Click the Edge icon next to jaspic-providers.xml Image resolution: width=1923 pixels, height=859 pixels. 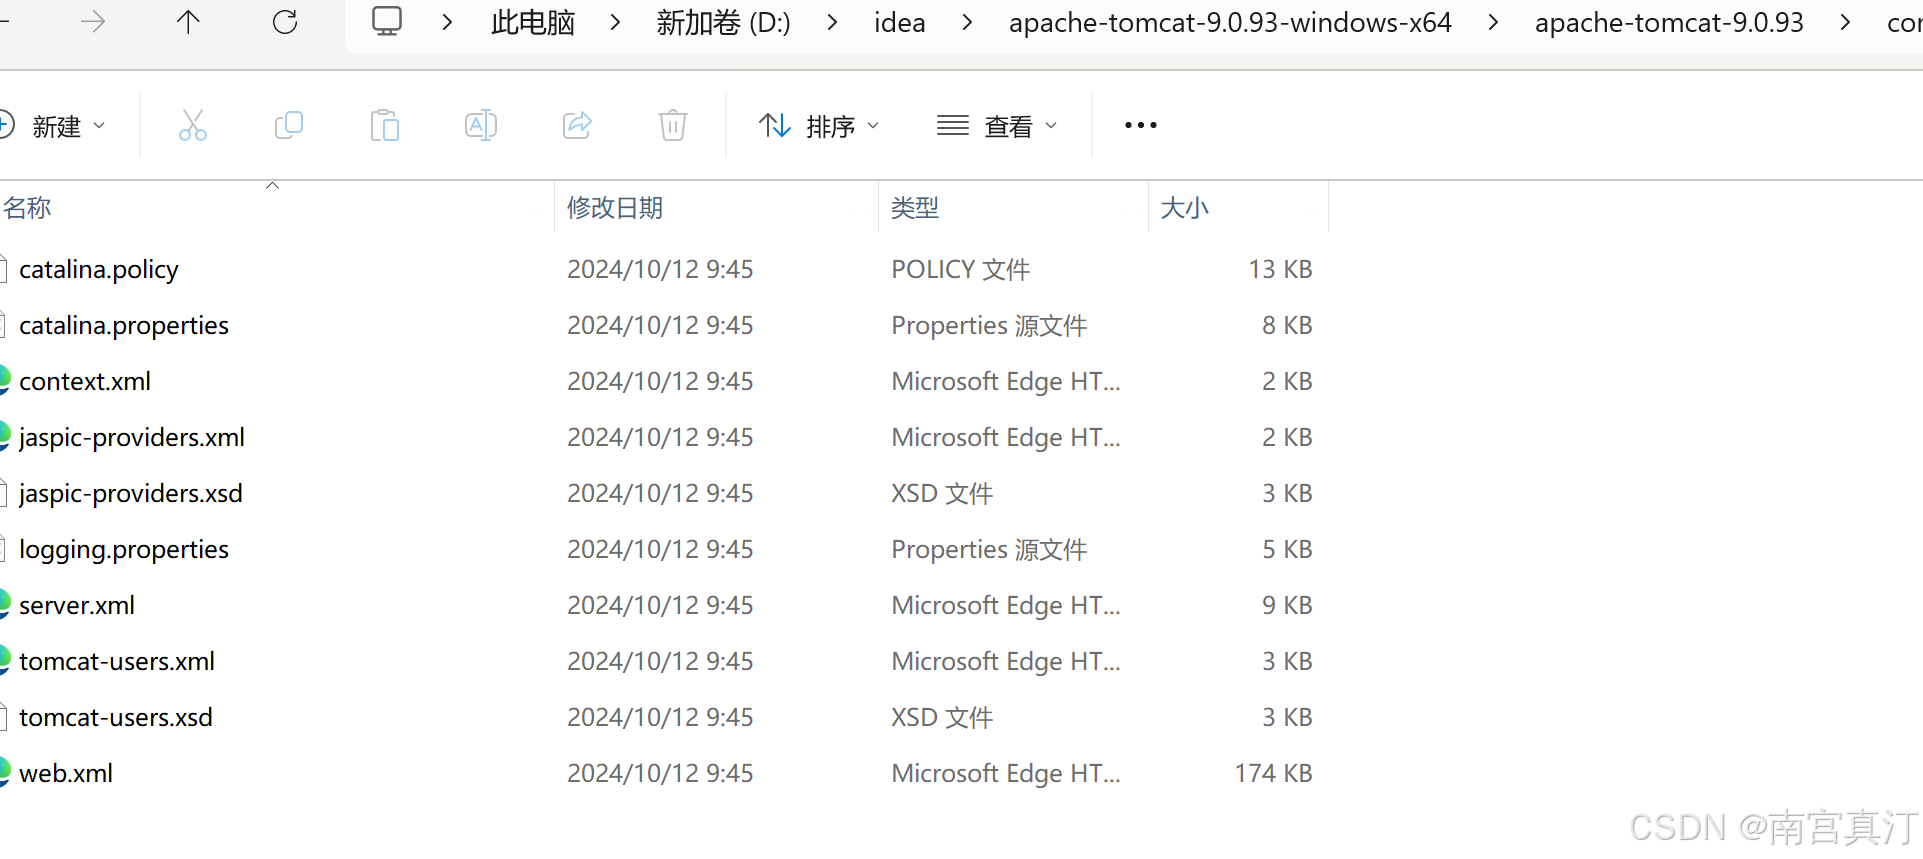pos(5,437)
